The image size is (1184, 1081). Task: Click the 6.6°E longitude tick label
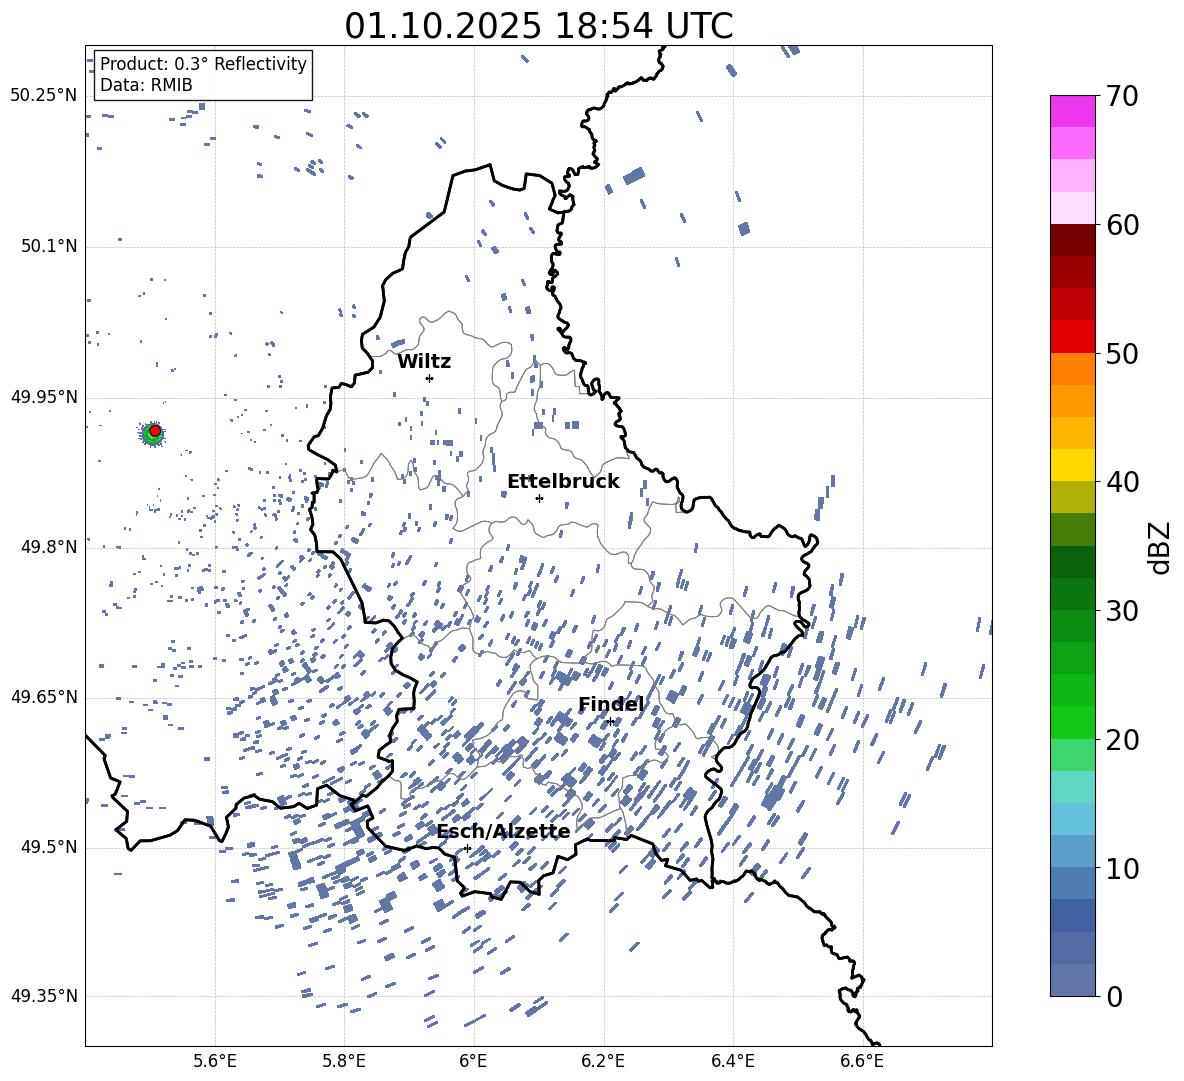pyautogui.click(x=862, y=1061)
